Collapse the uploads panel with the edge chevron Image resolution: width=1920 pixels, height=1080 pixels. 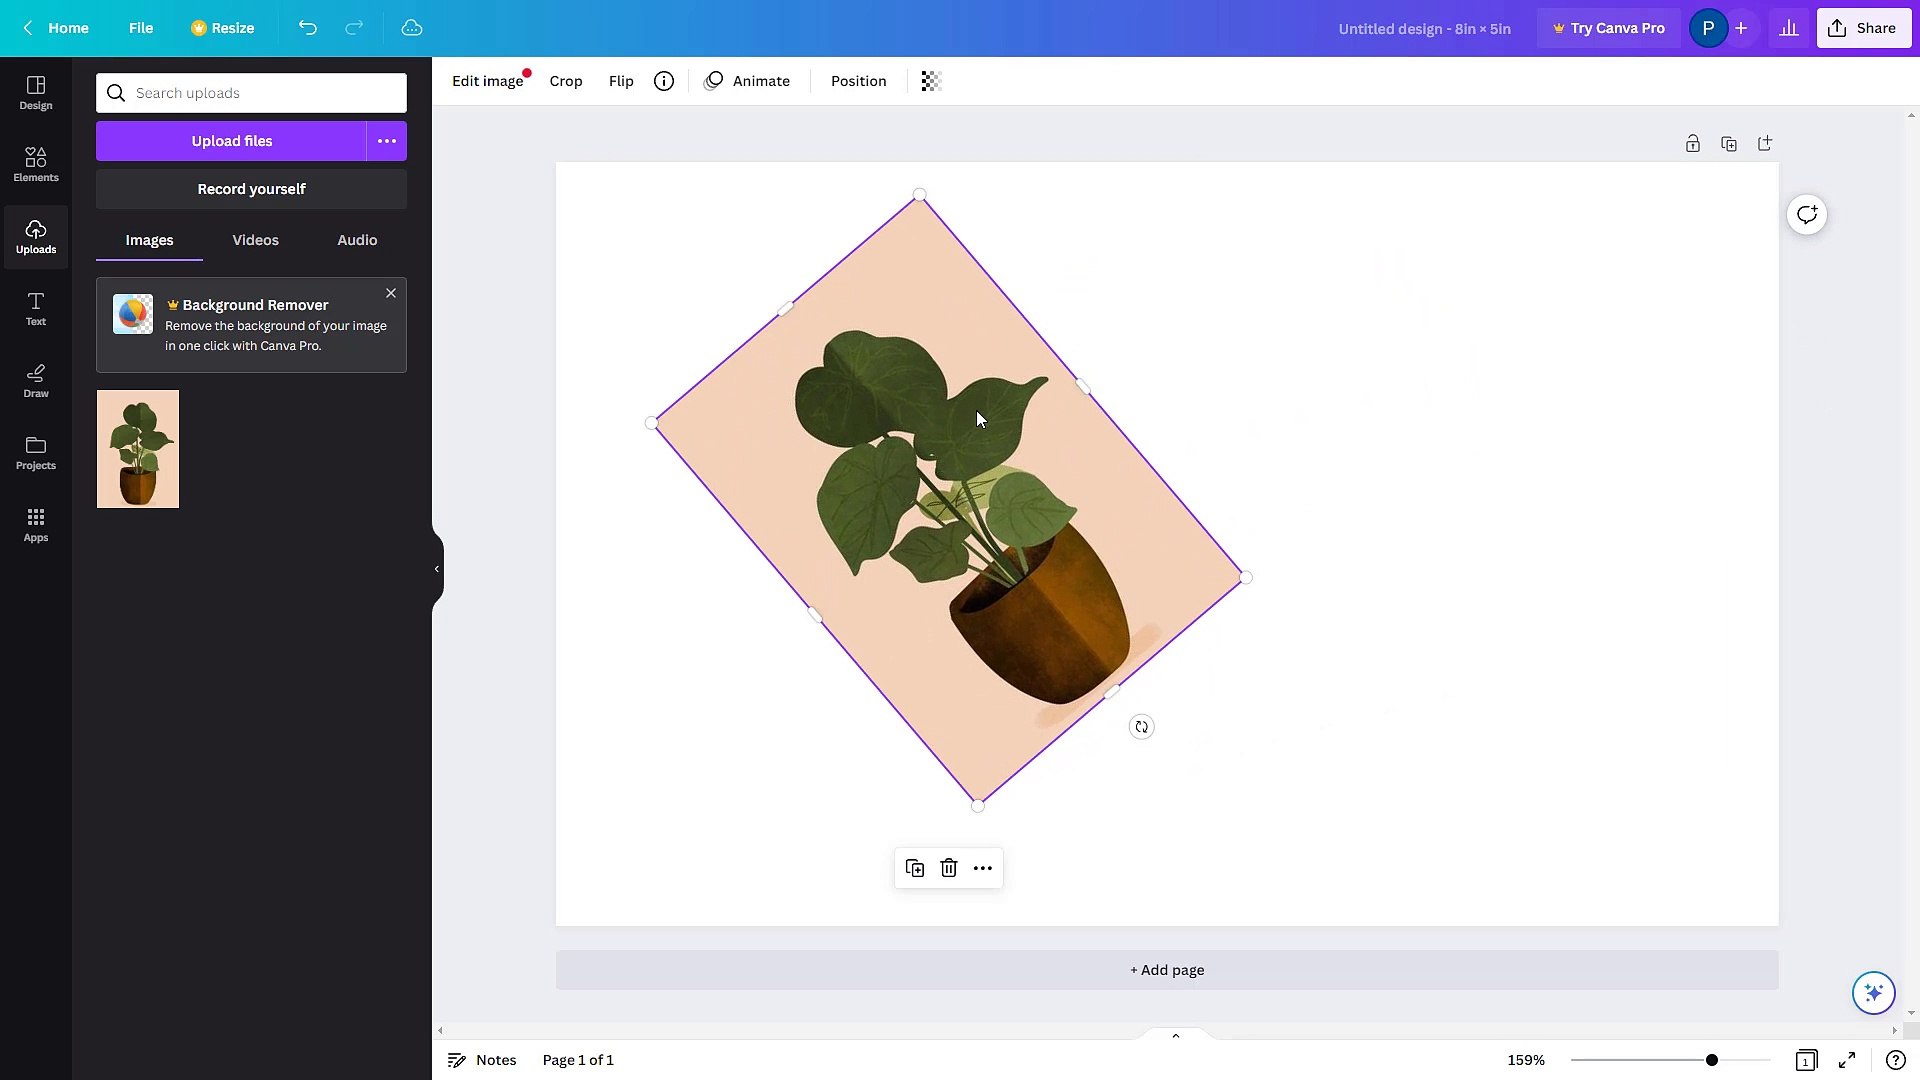coord(436,568)
